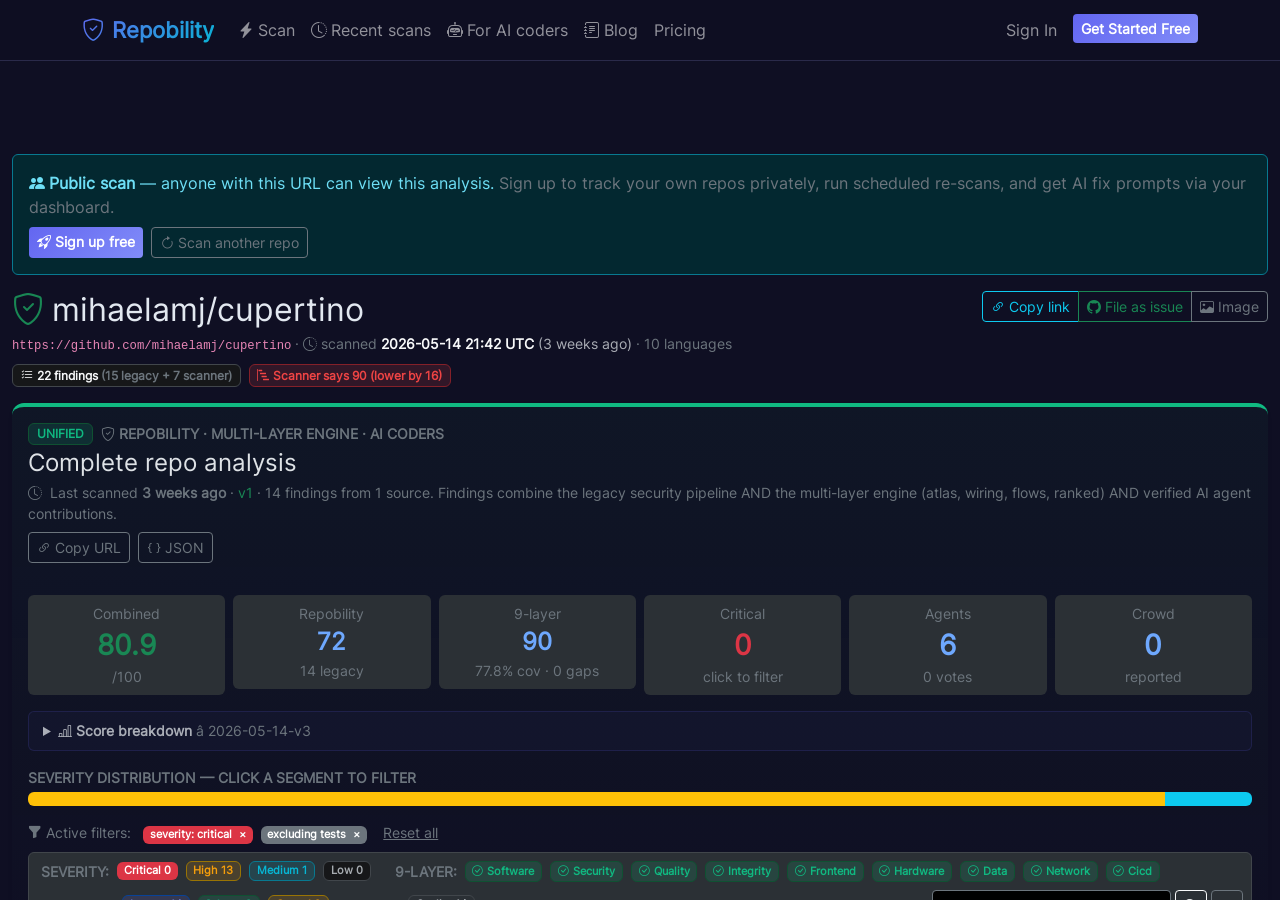1280x900 pixels.
Task: Click the 10 languages text
Action: click(688, 344)
